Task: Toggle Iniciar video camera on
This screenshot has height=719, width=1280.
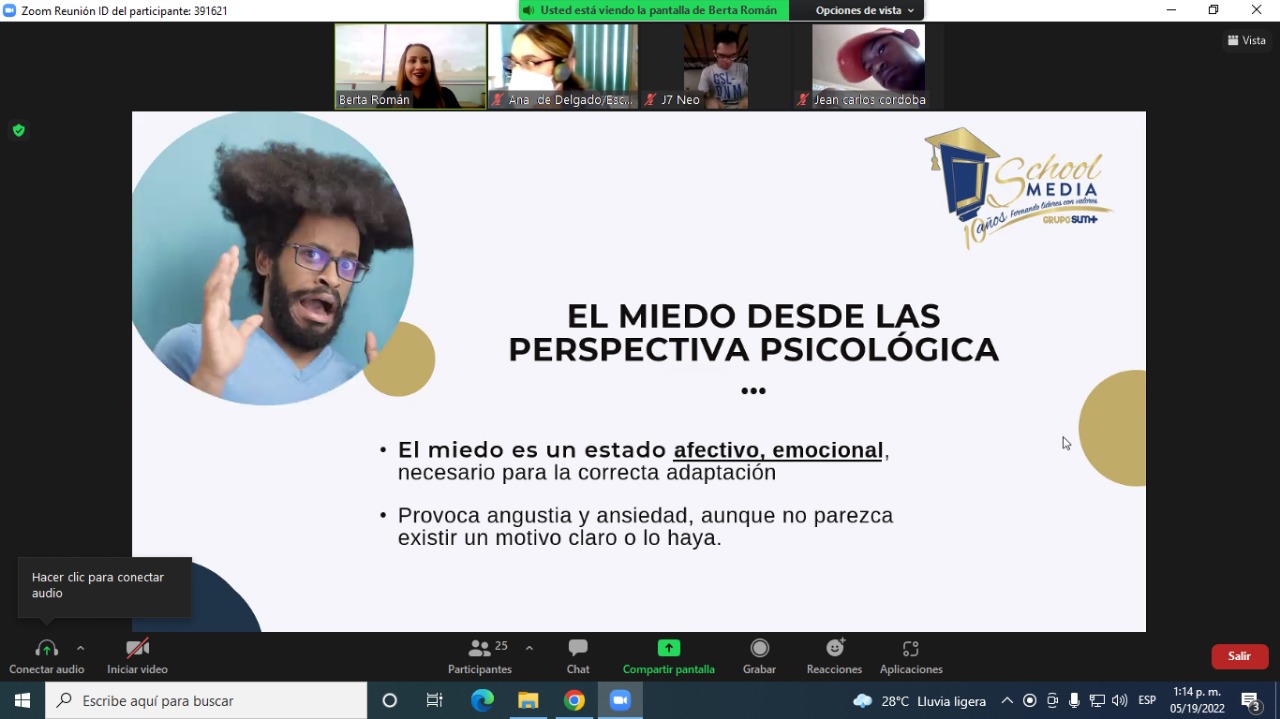Action: pyautogui.click(x=137, y=657)
